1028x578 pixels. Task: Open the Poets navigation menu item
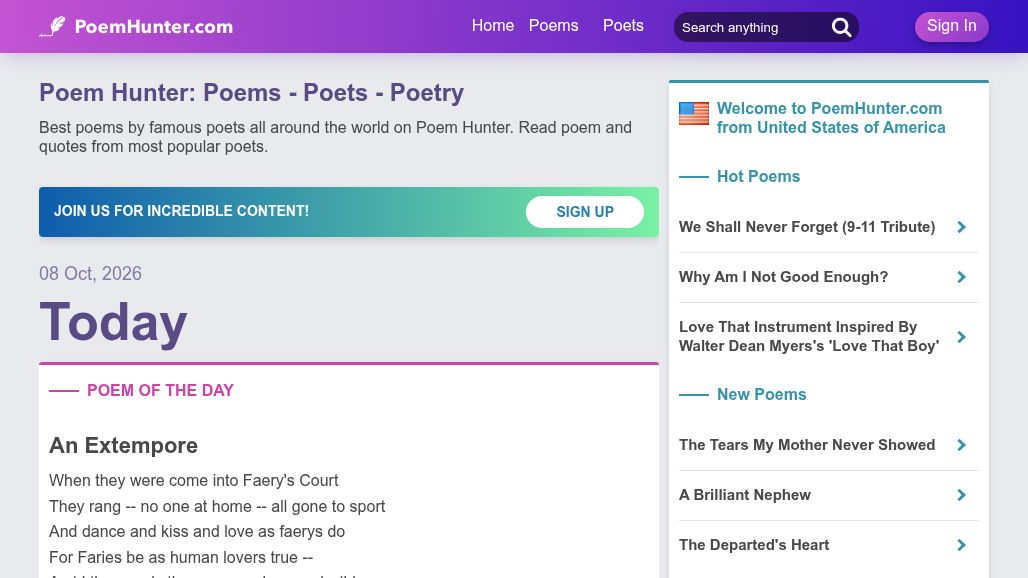coord(623,26)
